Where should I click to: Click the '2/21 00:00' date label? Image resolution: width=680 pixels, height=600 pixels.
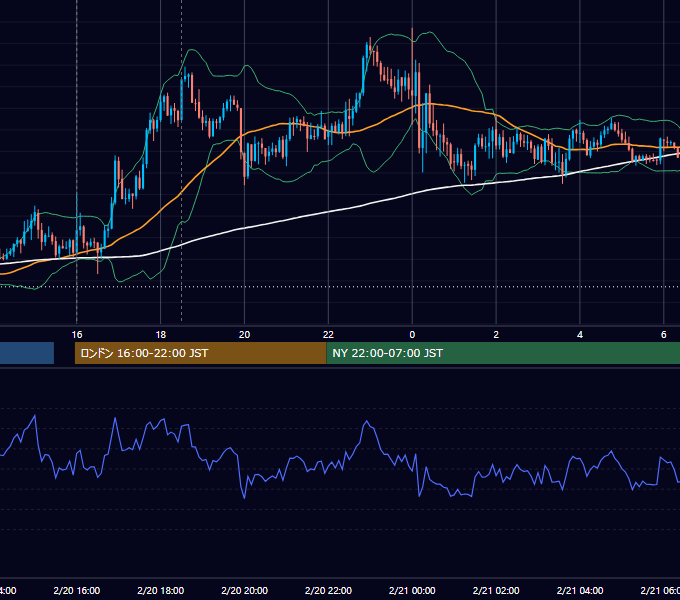(x=412, y=591)
